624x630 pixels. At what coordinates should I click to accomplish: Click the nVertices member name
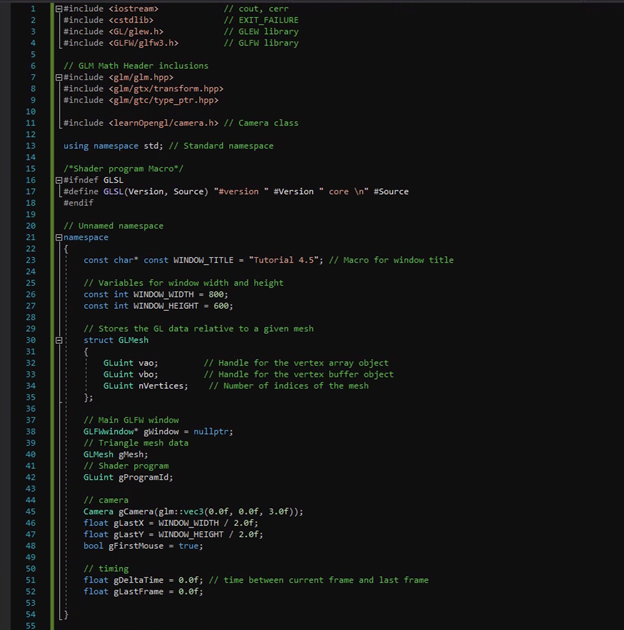click(x=161, y=386)
